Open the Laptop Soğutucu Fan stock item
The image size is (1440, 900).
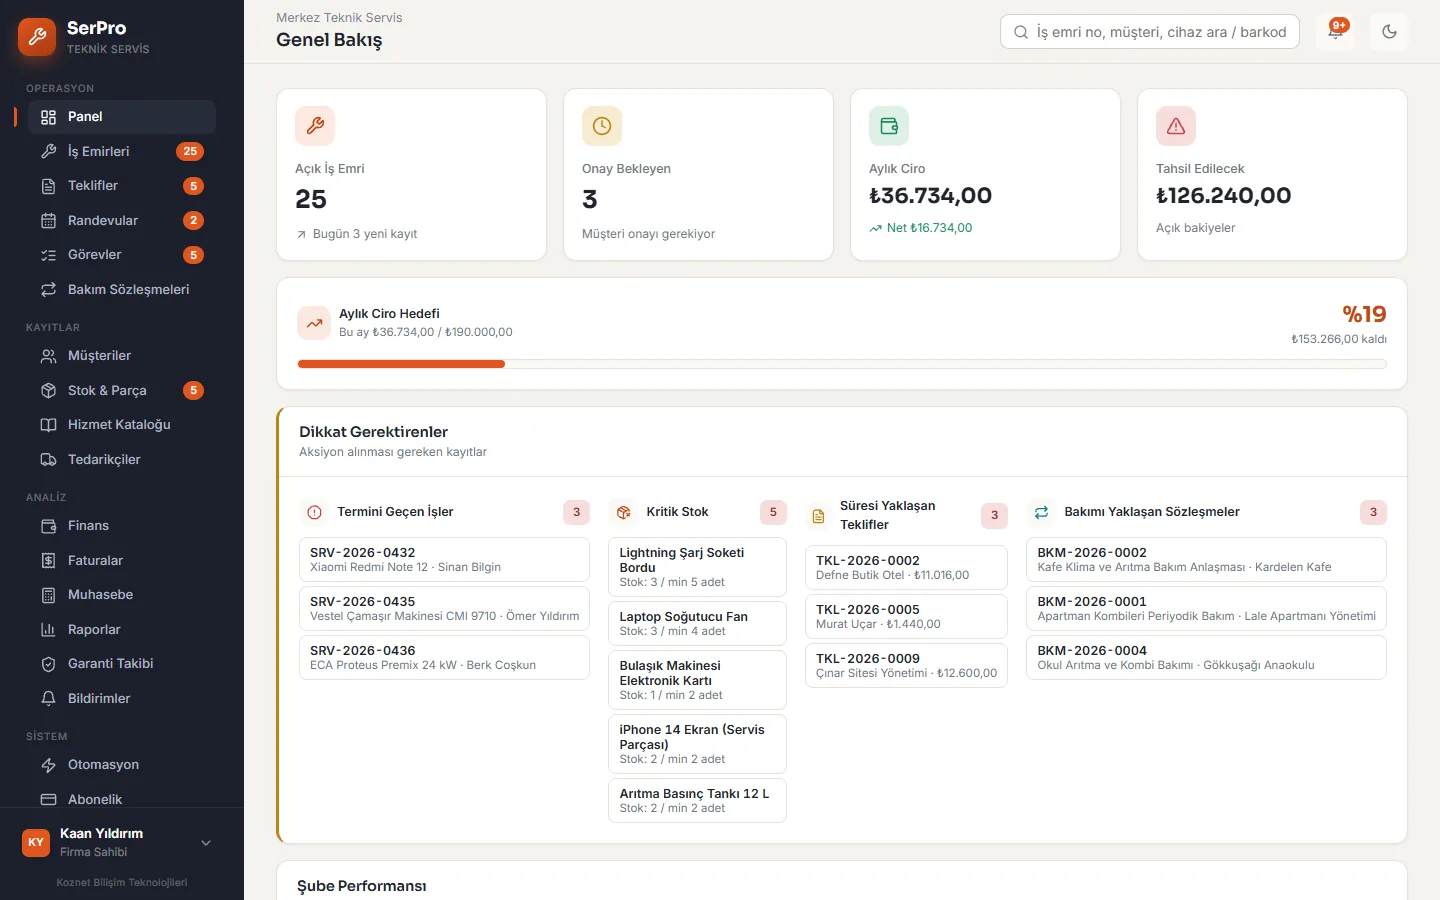pyautogui.click(x=697, y=624)
